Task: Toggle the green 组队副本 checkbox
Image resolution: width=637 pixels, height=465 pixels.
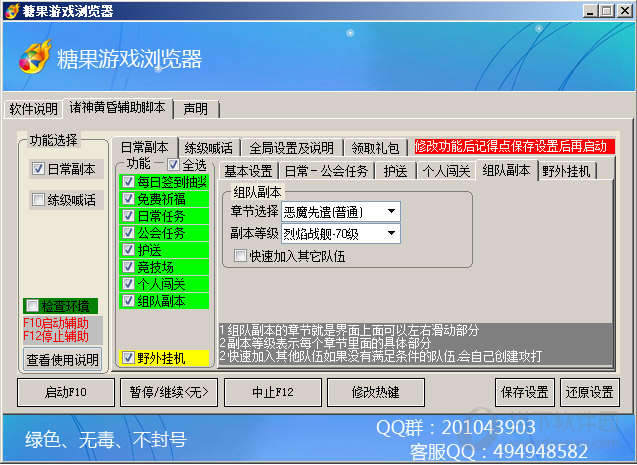Action: 128,301
